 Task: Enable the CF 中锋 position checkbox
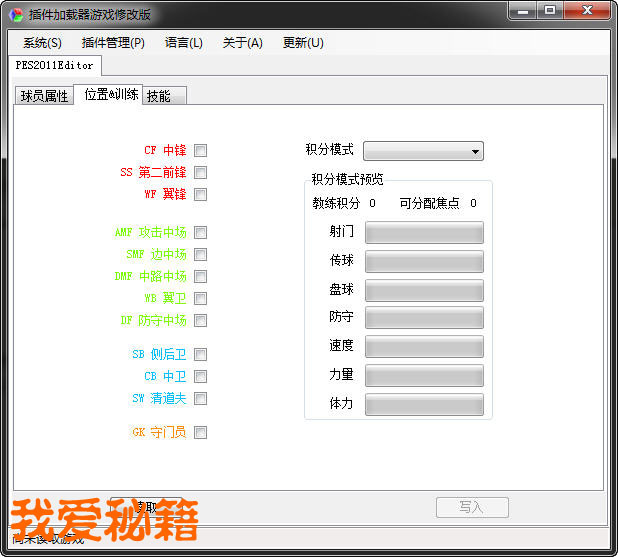201,151
